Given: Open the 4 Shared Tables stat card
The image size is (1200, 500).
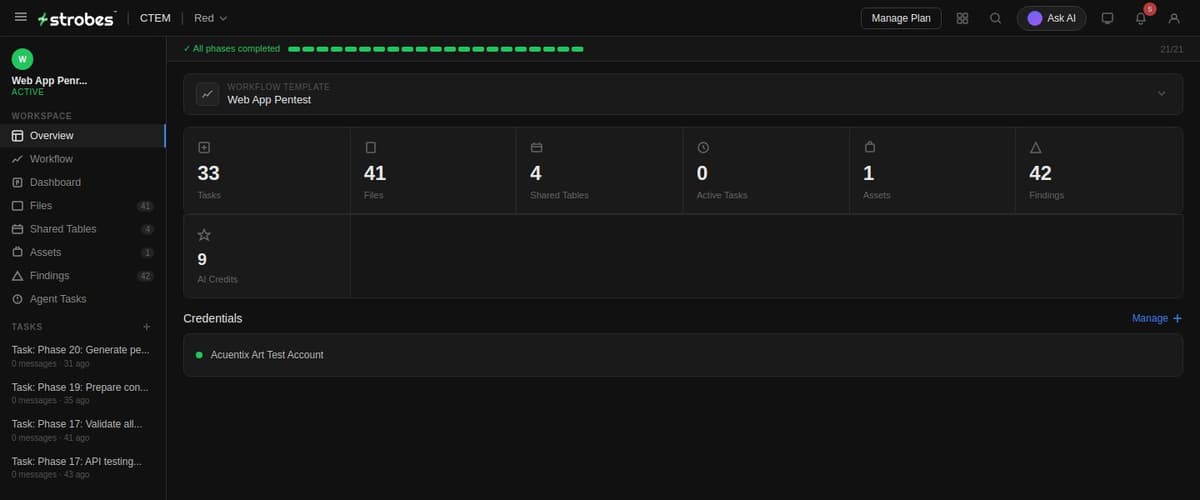Looking at the screenshot, I should [599, 170].
